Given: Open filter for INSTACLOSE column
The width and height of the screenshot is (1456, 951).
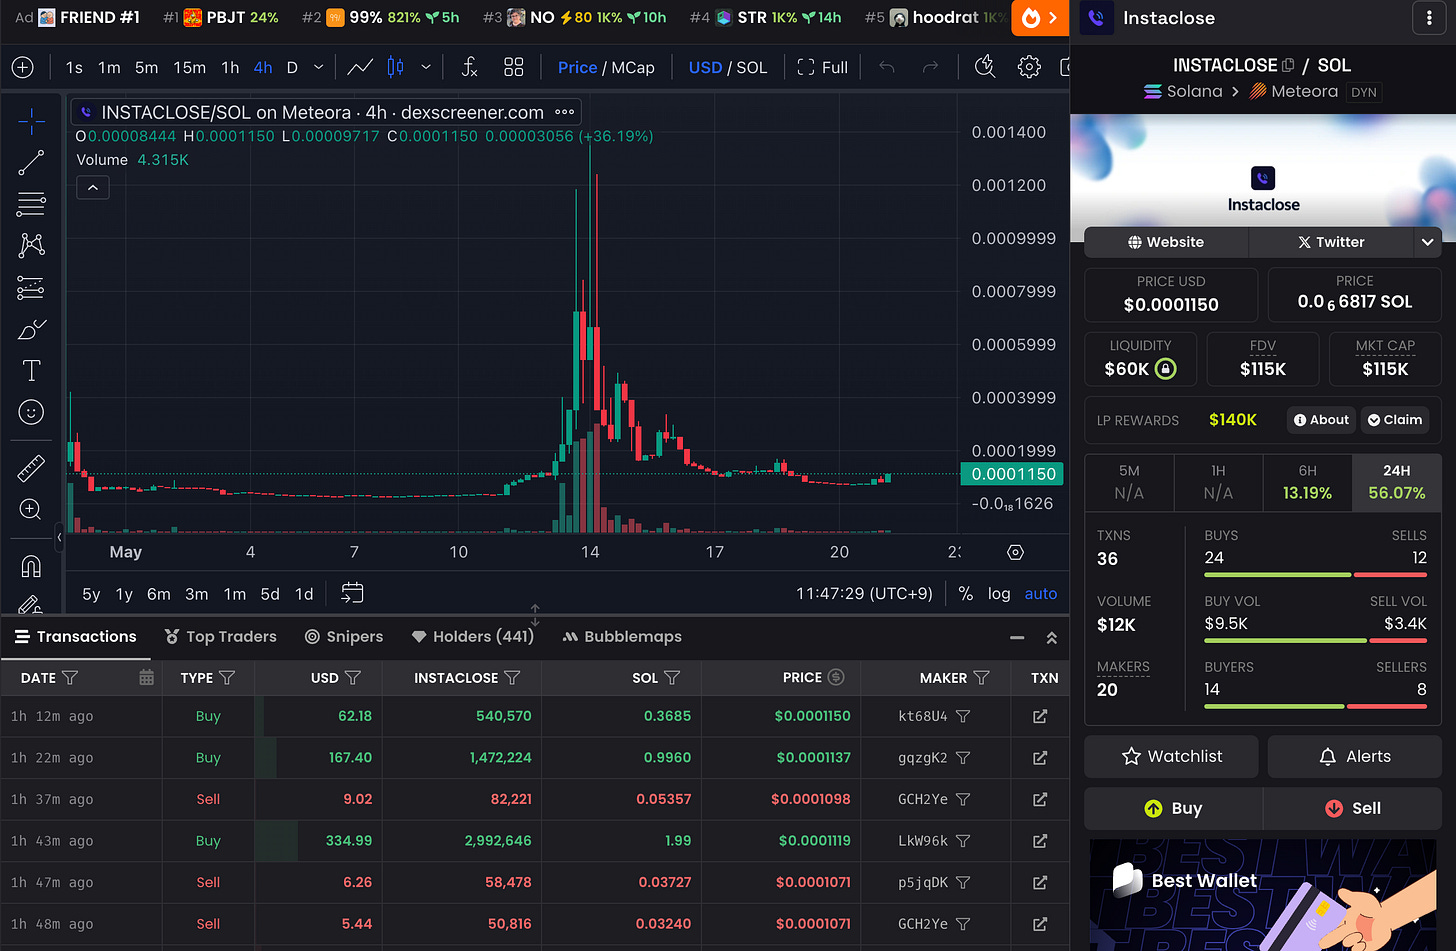Looking at the screenshot, I should coord(512,678).
